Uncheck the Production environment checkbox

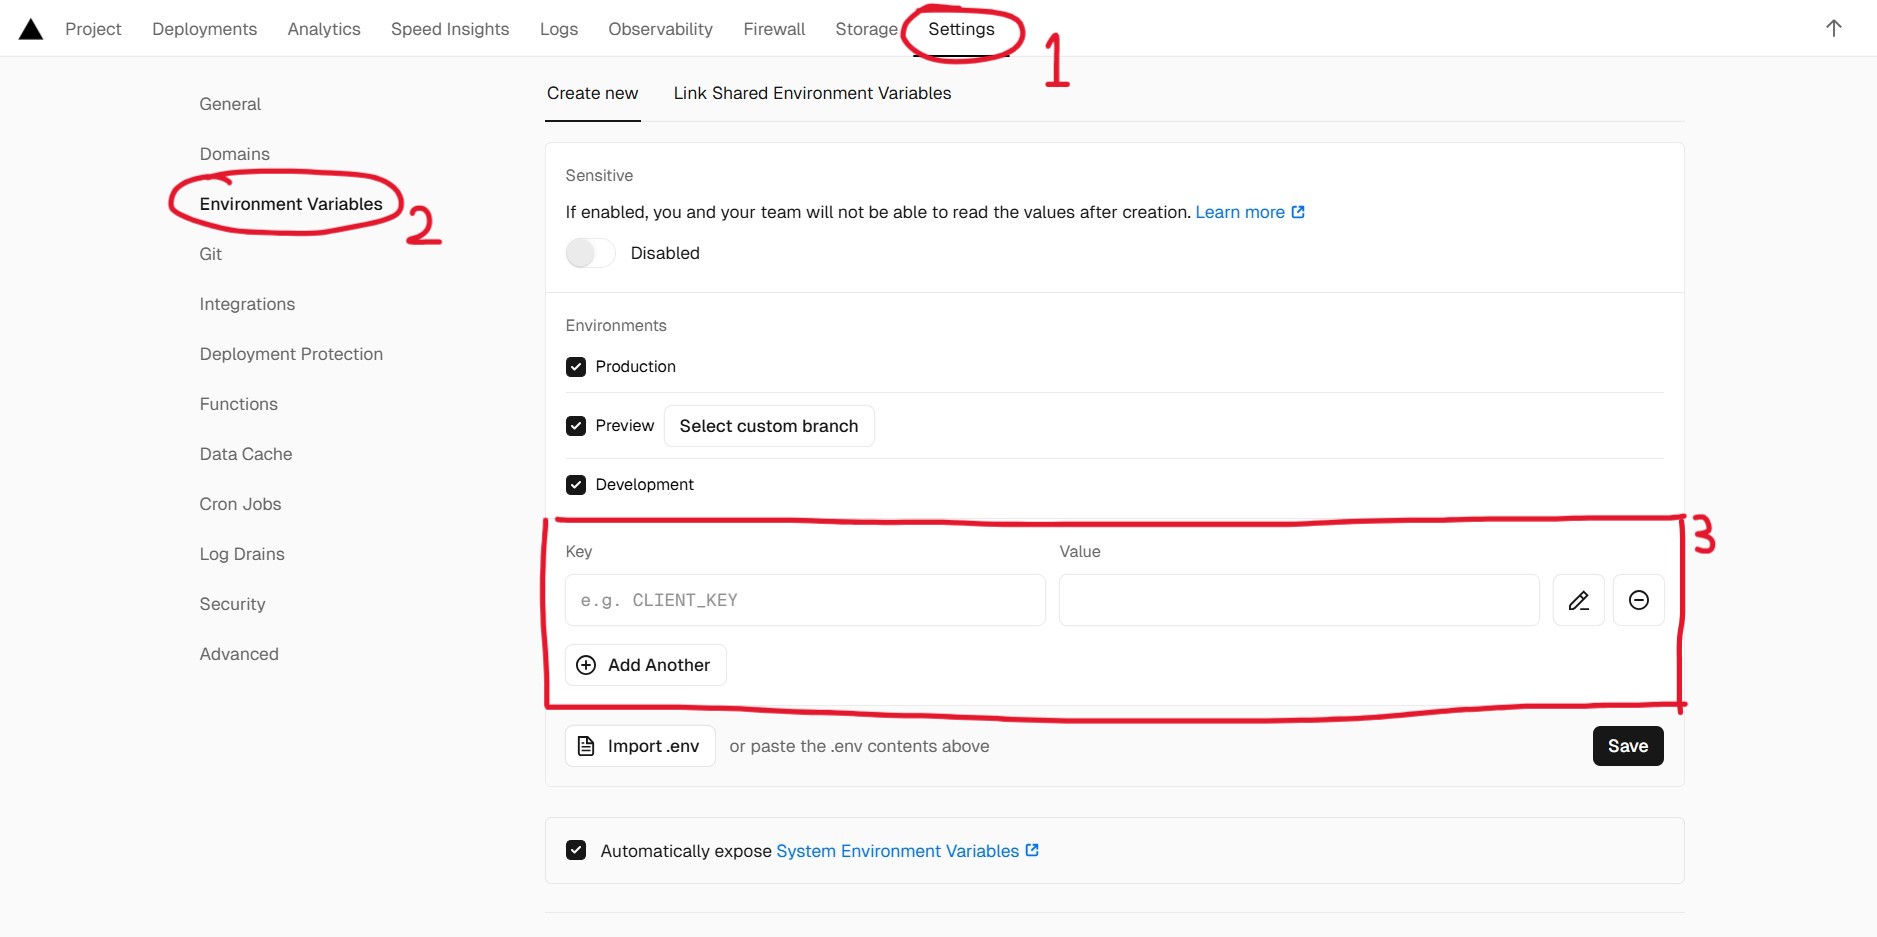[x=576, y=367]
